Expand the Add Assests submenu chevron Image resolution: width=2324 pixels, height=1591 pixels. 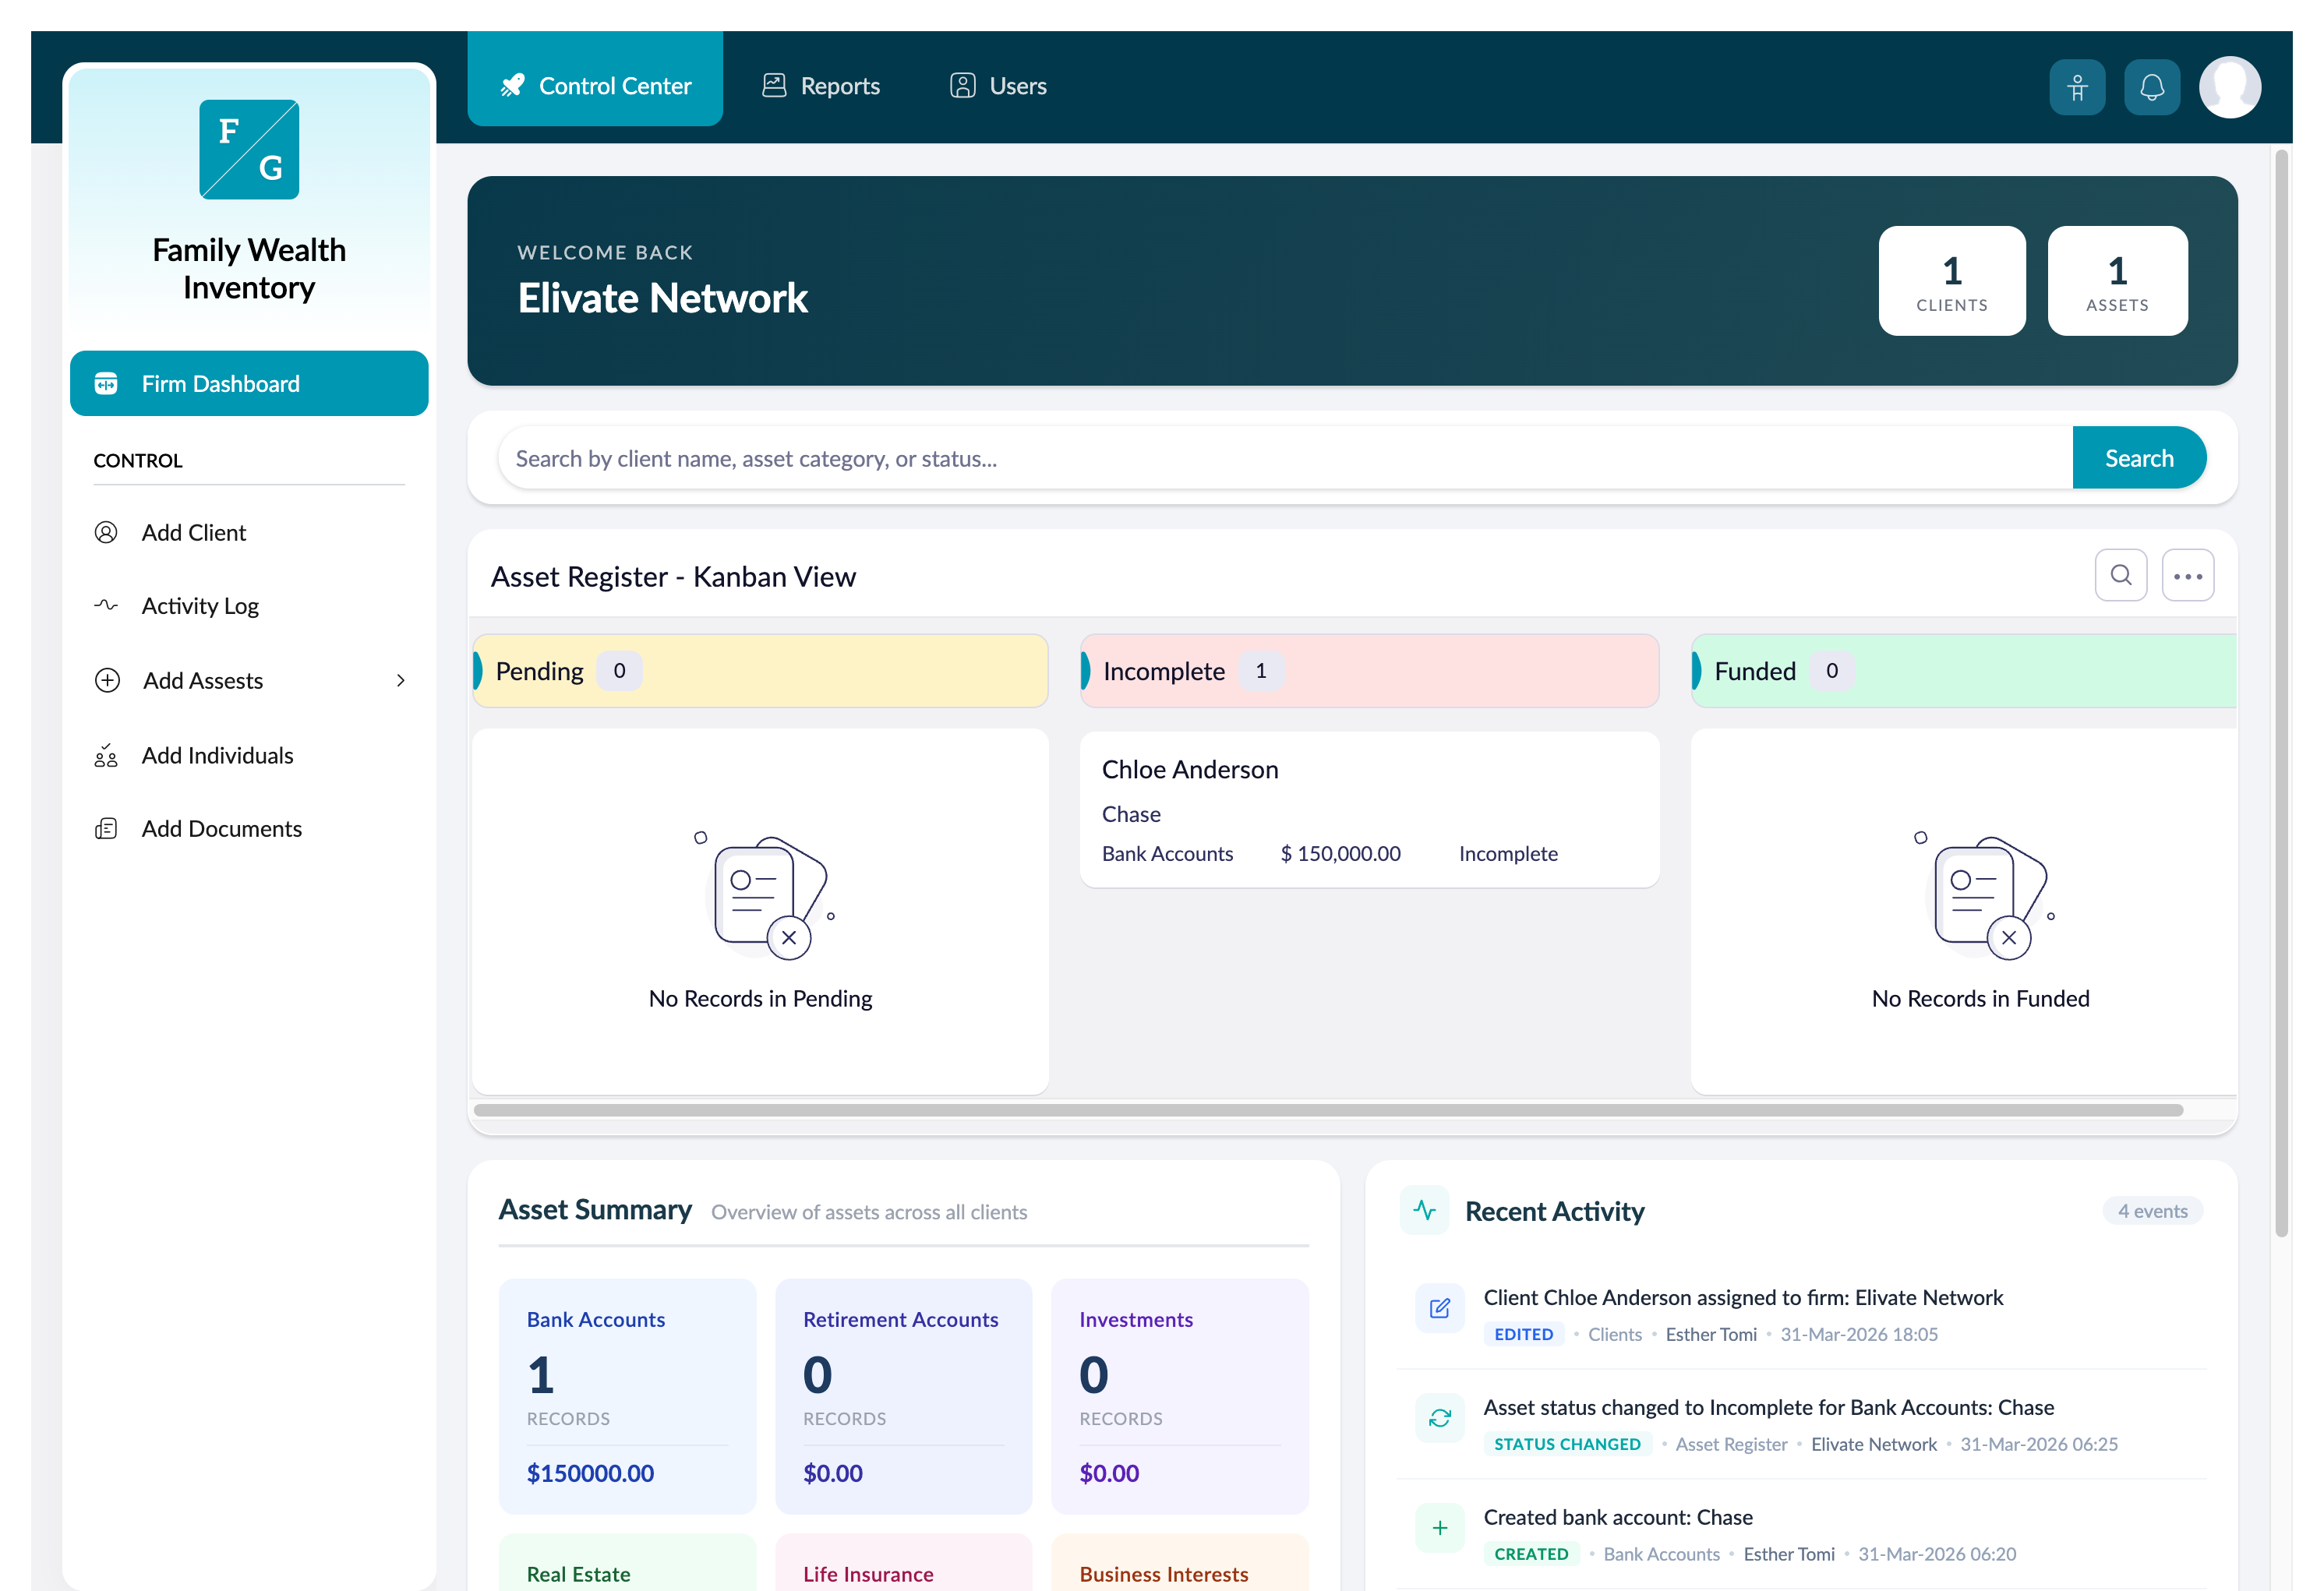click(402, 680)
